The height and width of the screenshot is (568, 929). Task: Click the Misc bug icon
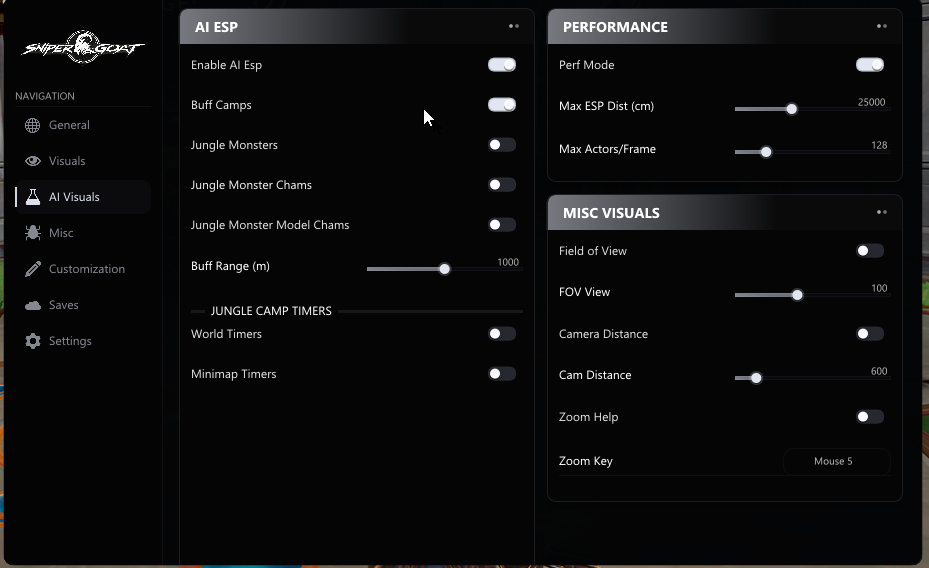(33, 233)
